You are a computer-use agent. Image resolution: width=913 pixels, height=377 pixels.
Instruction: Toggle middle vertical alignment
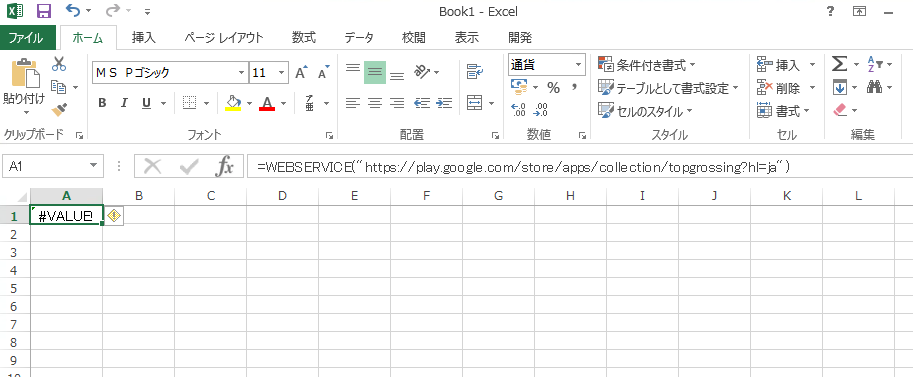(x=375, y=73)
